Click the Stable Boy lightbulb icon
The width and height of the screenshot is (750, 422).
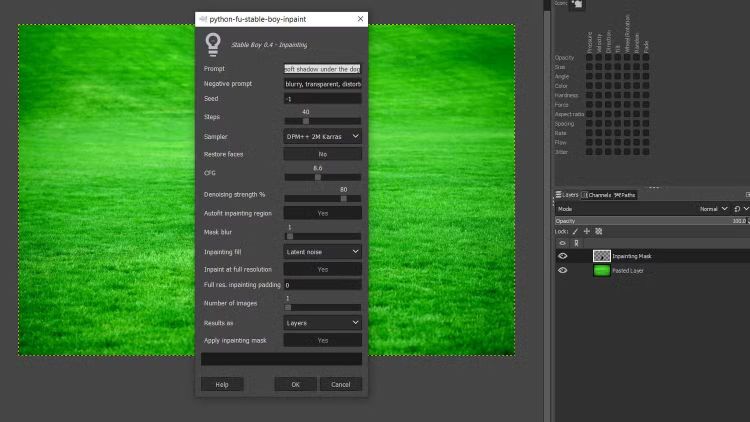[x=212, y=43]
